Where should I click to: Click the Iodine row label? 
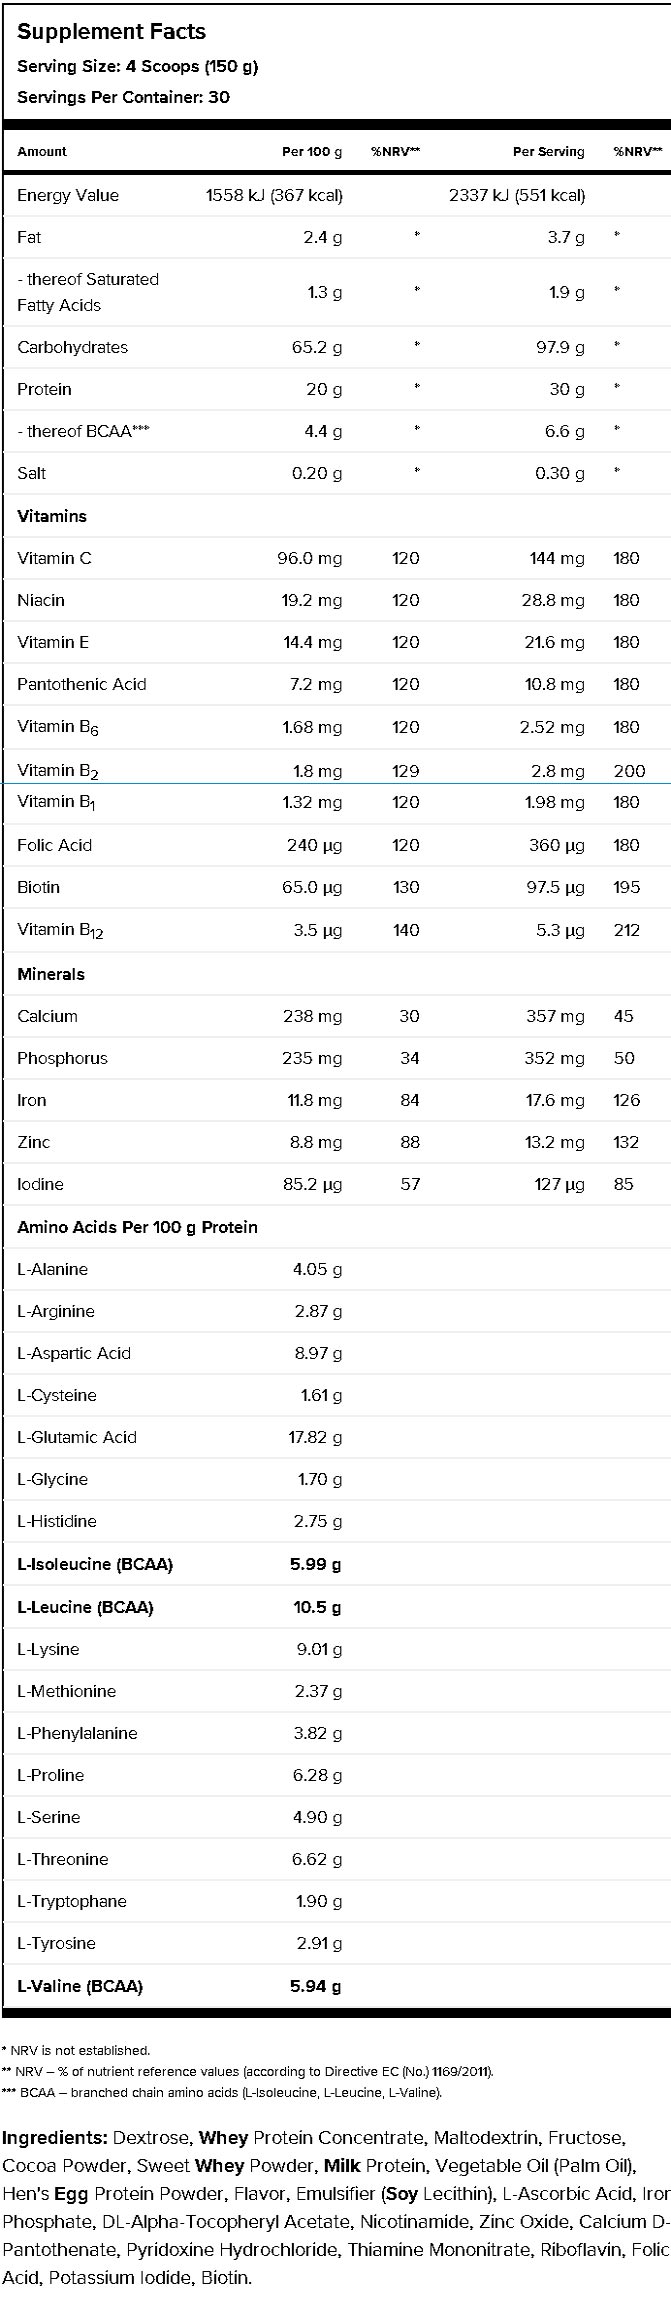(40, 1184)
